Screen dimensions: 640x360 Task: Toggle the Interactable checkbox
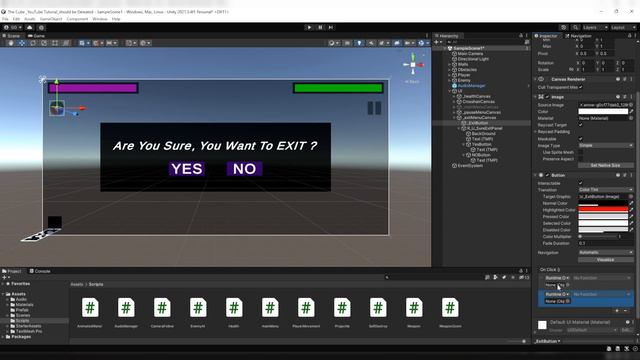(581, 183)
